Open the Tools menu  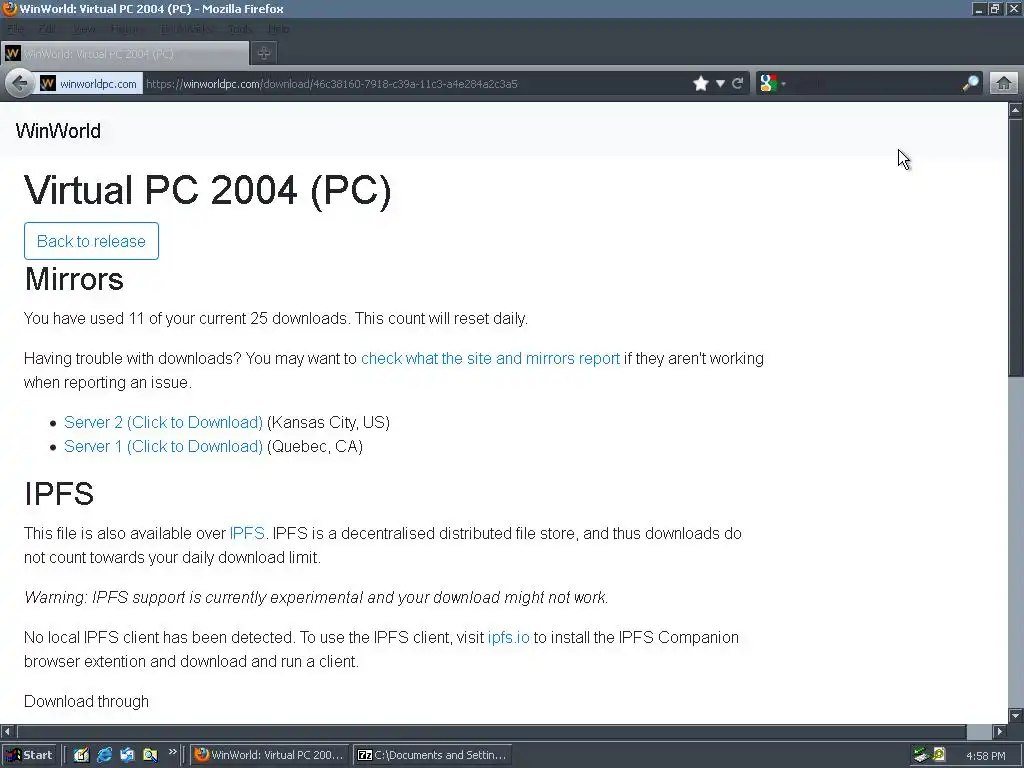click(240, 29)
